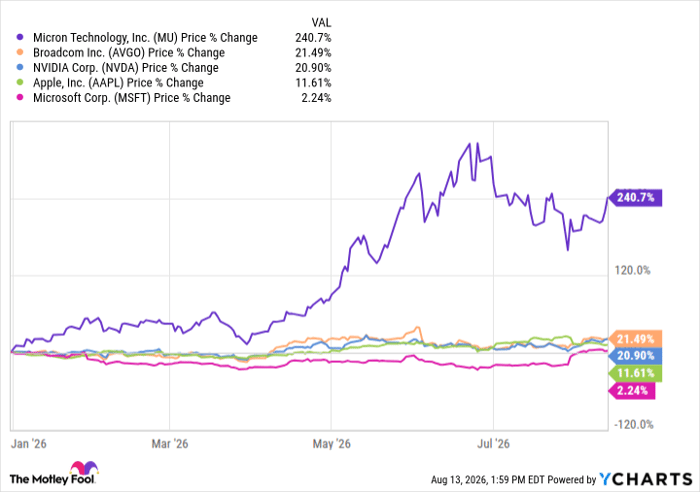Select the Micron Technology legend label
This screenshot has width=700, height=492.
point(145,38)
